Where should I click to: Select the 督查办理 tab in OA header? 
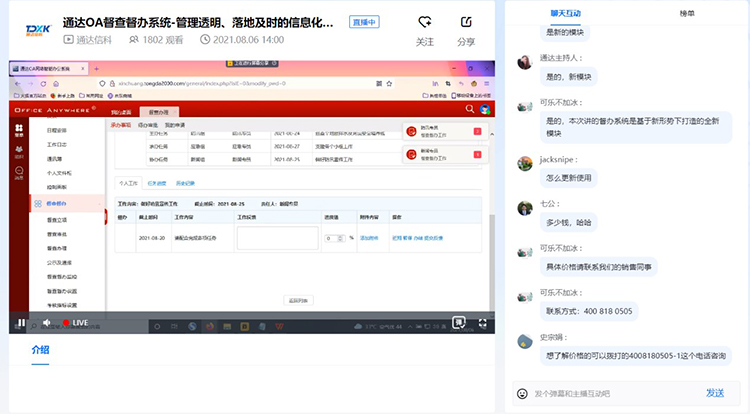159,112
